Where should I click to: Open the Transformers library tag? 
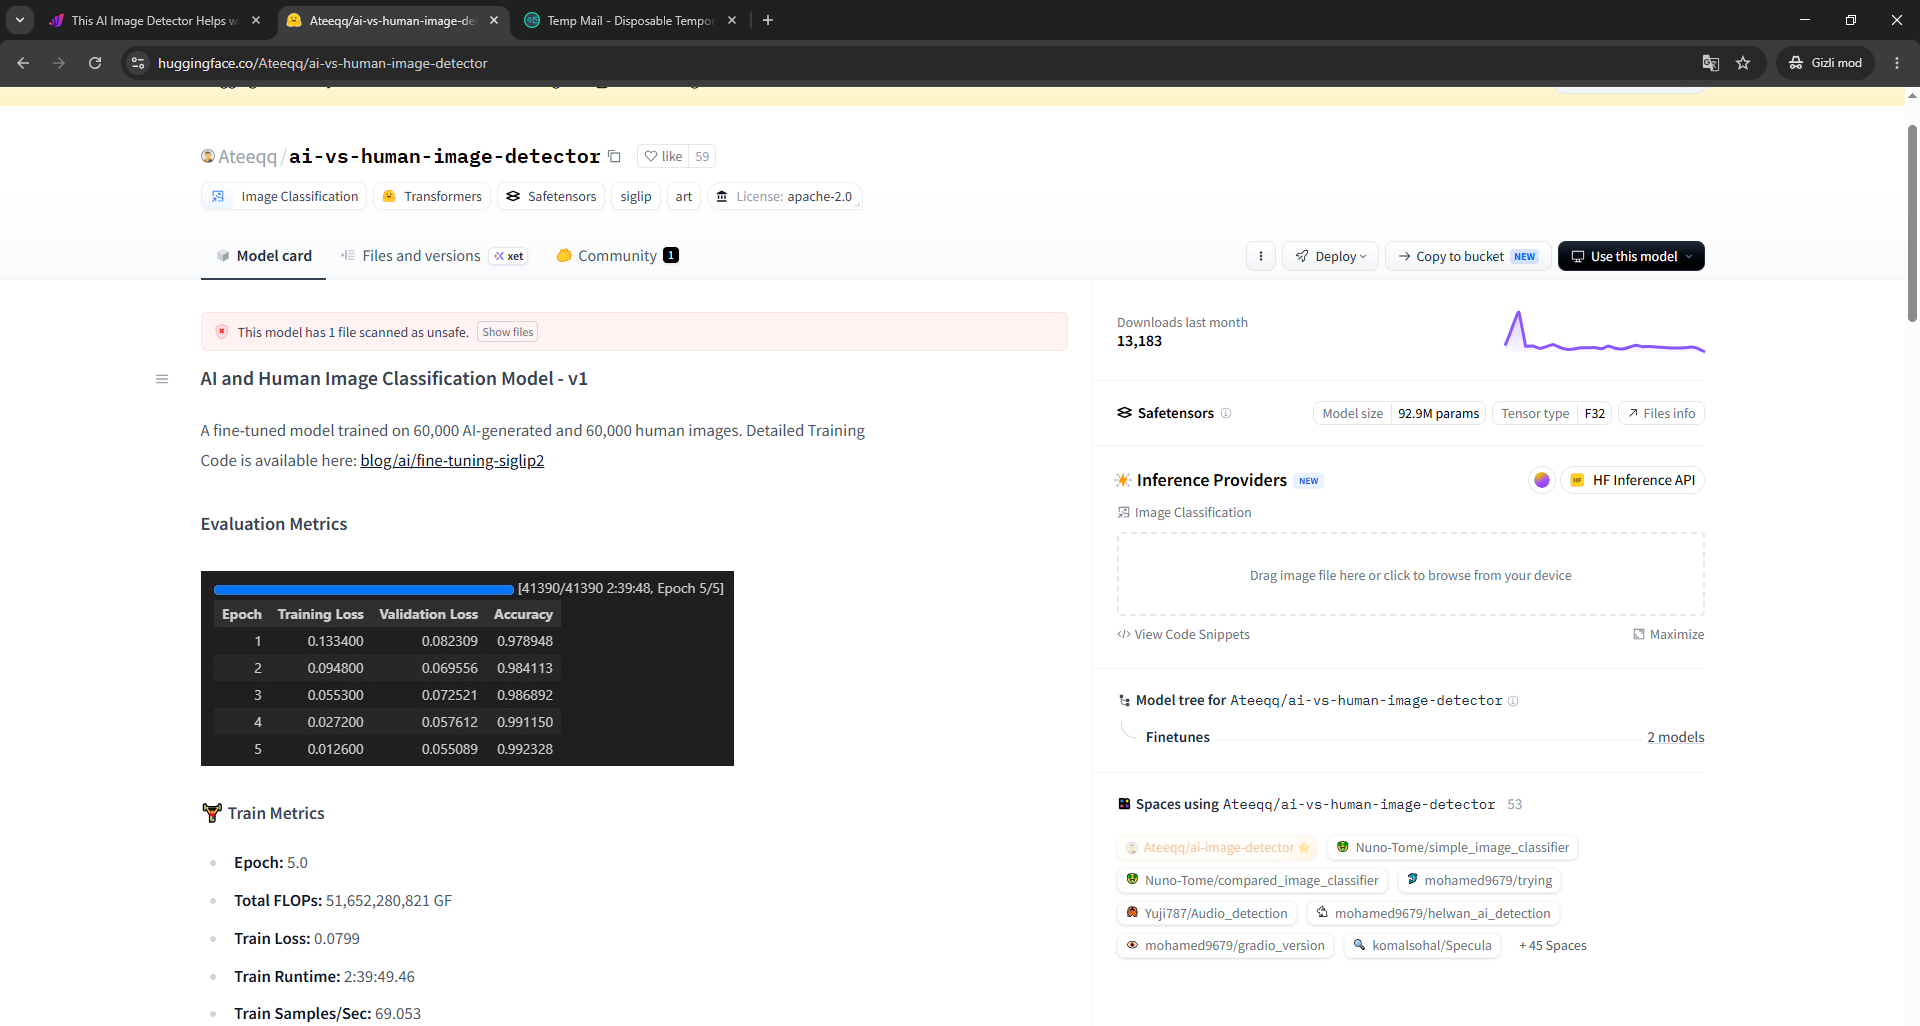click(x=432, y=196)
